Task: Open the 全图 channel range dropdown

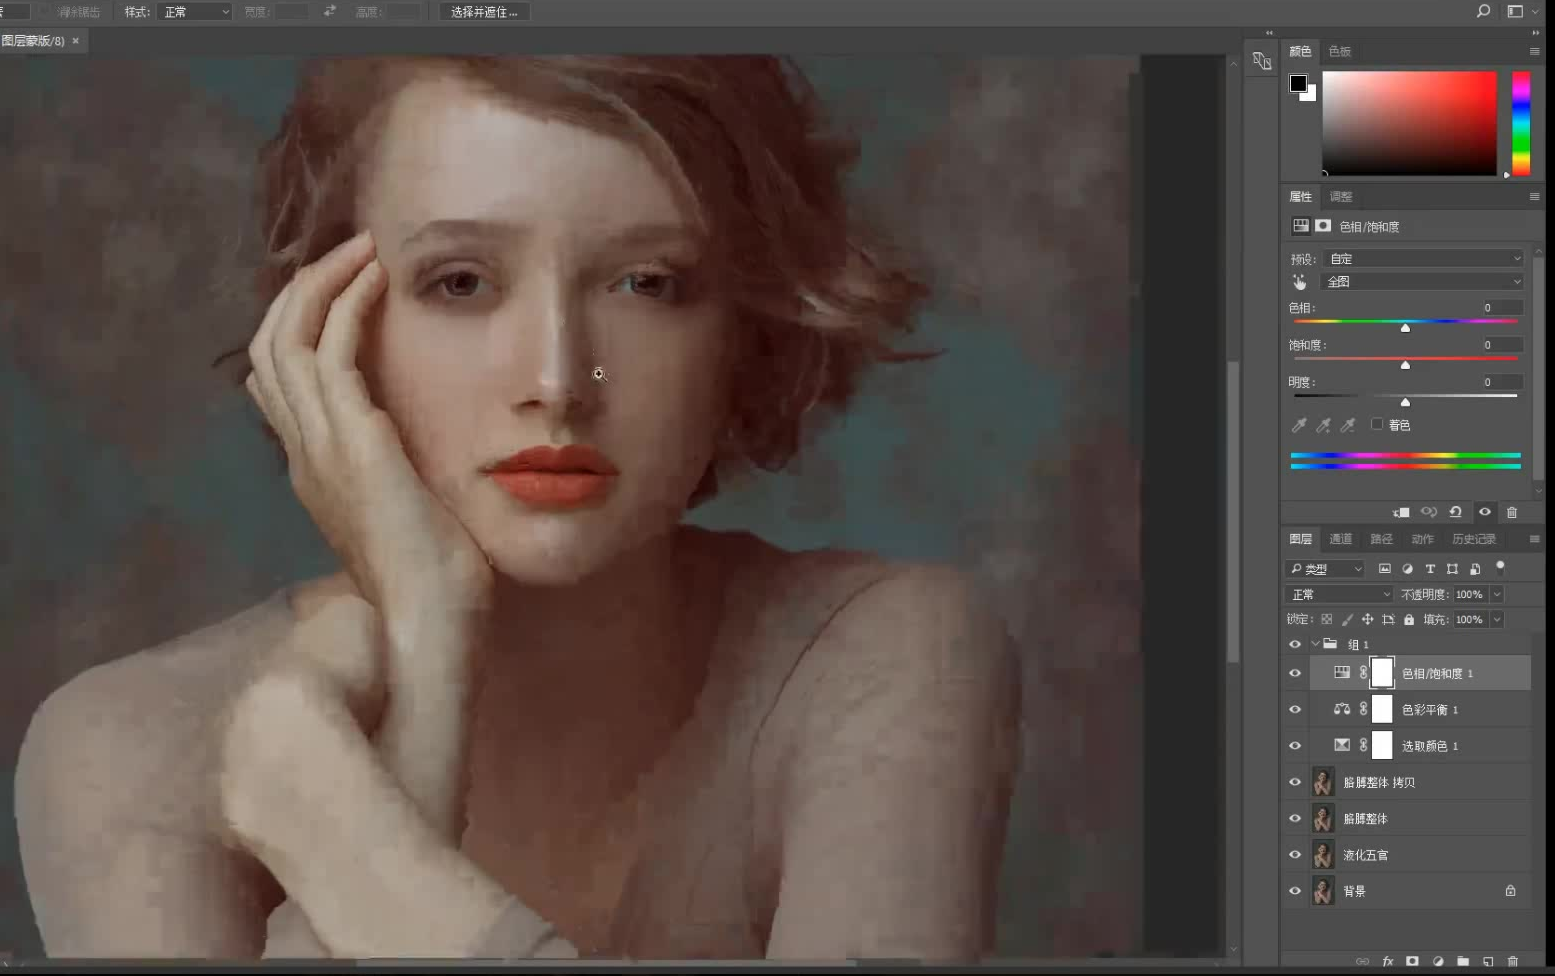Action: point(1422,282)
